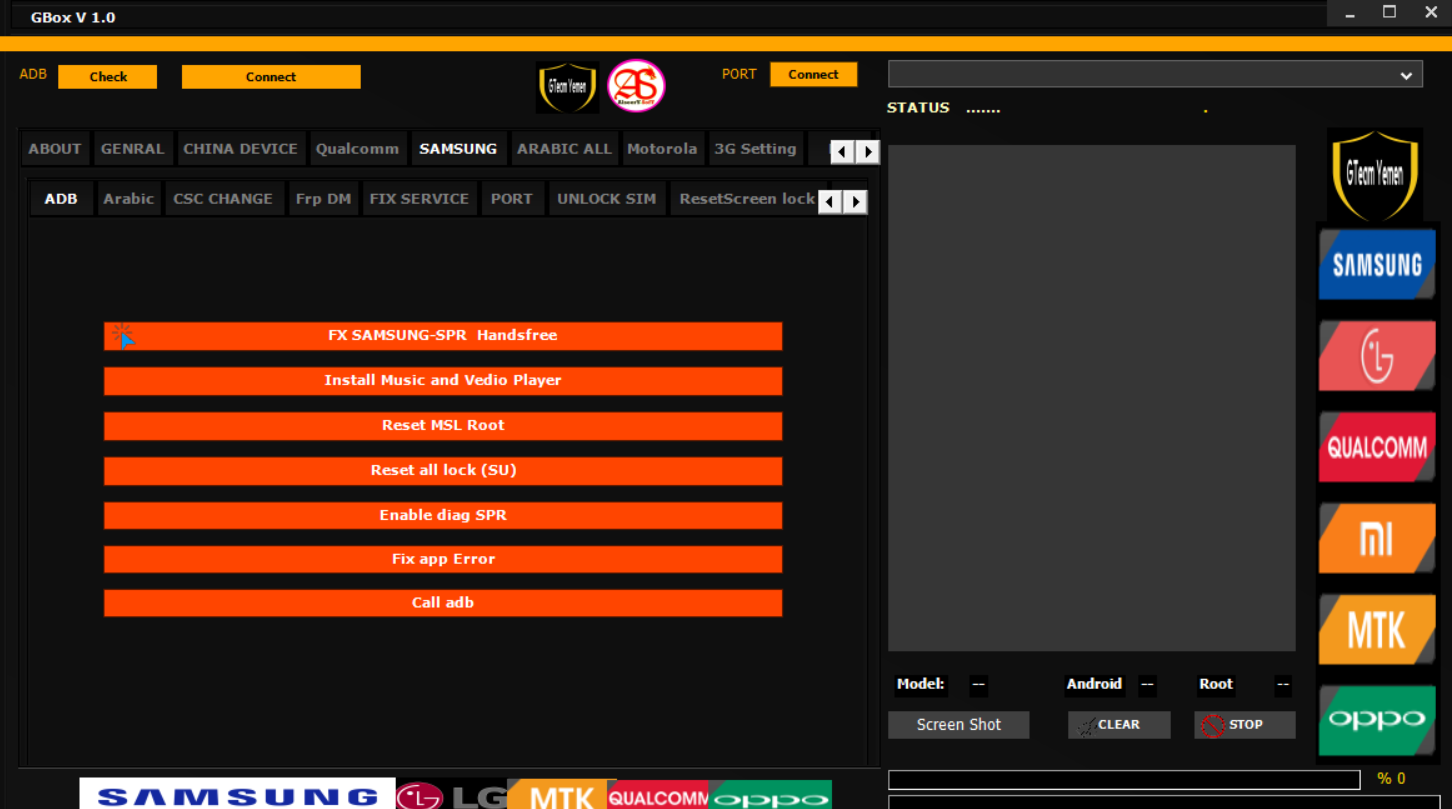
Task: Click the ADB Connect button
Action: point(271,77)
